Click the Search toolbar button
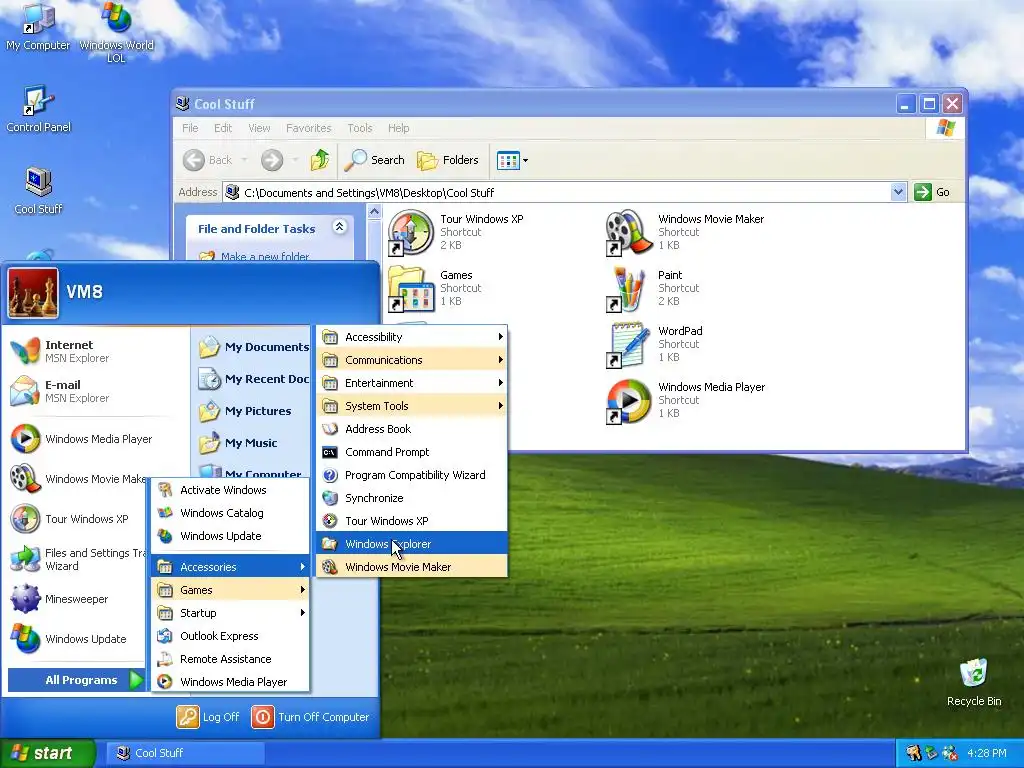1024x768 pixels. pyautogui.click(x=375, y=160)
